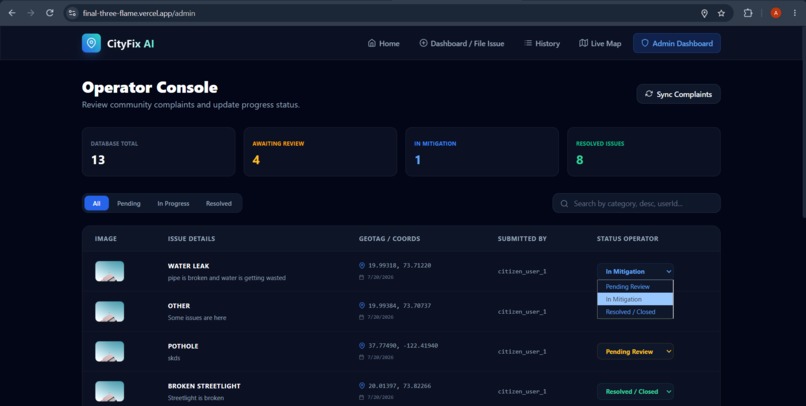Click map pin icon in Water Leak row
The image size is (806, 406).
coord(361,266)
